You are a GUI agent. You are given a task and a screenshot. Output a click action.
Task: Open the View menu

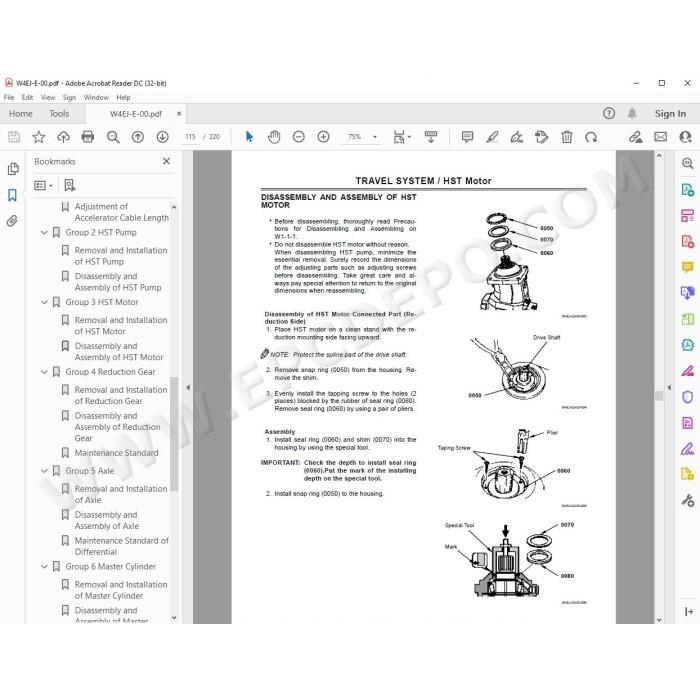[x=48, y=97]
